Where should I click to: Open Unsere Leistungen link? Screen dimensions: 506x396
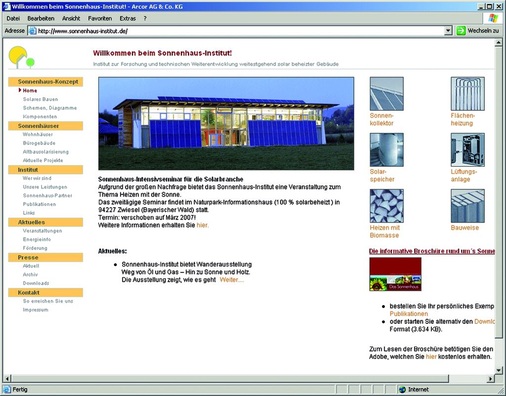click(x=45, y=187)
